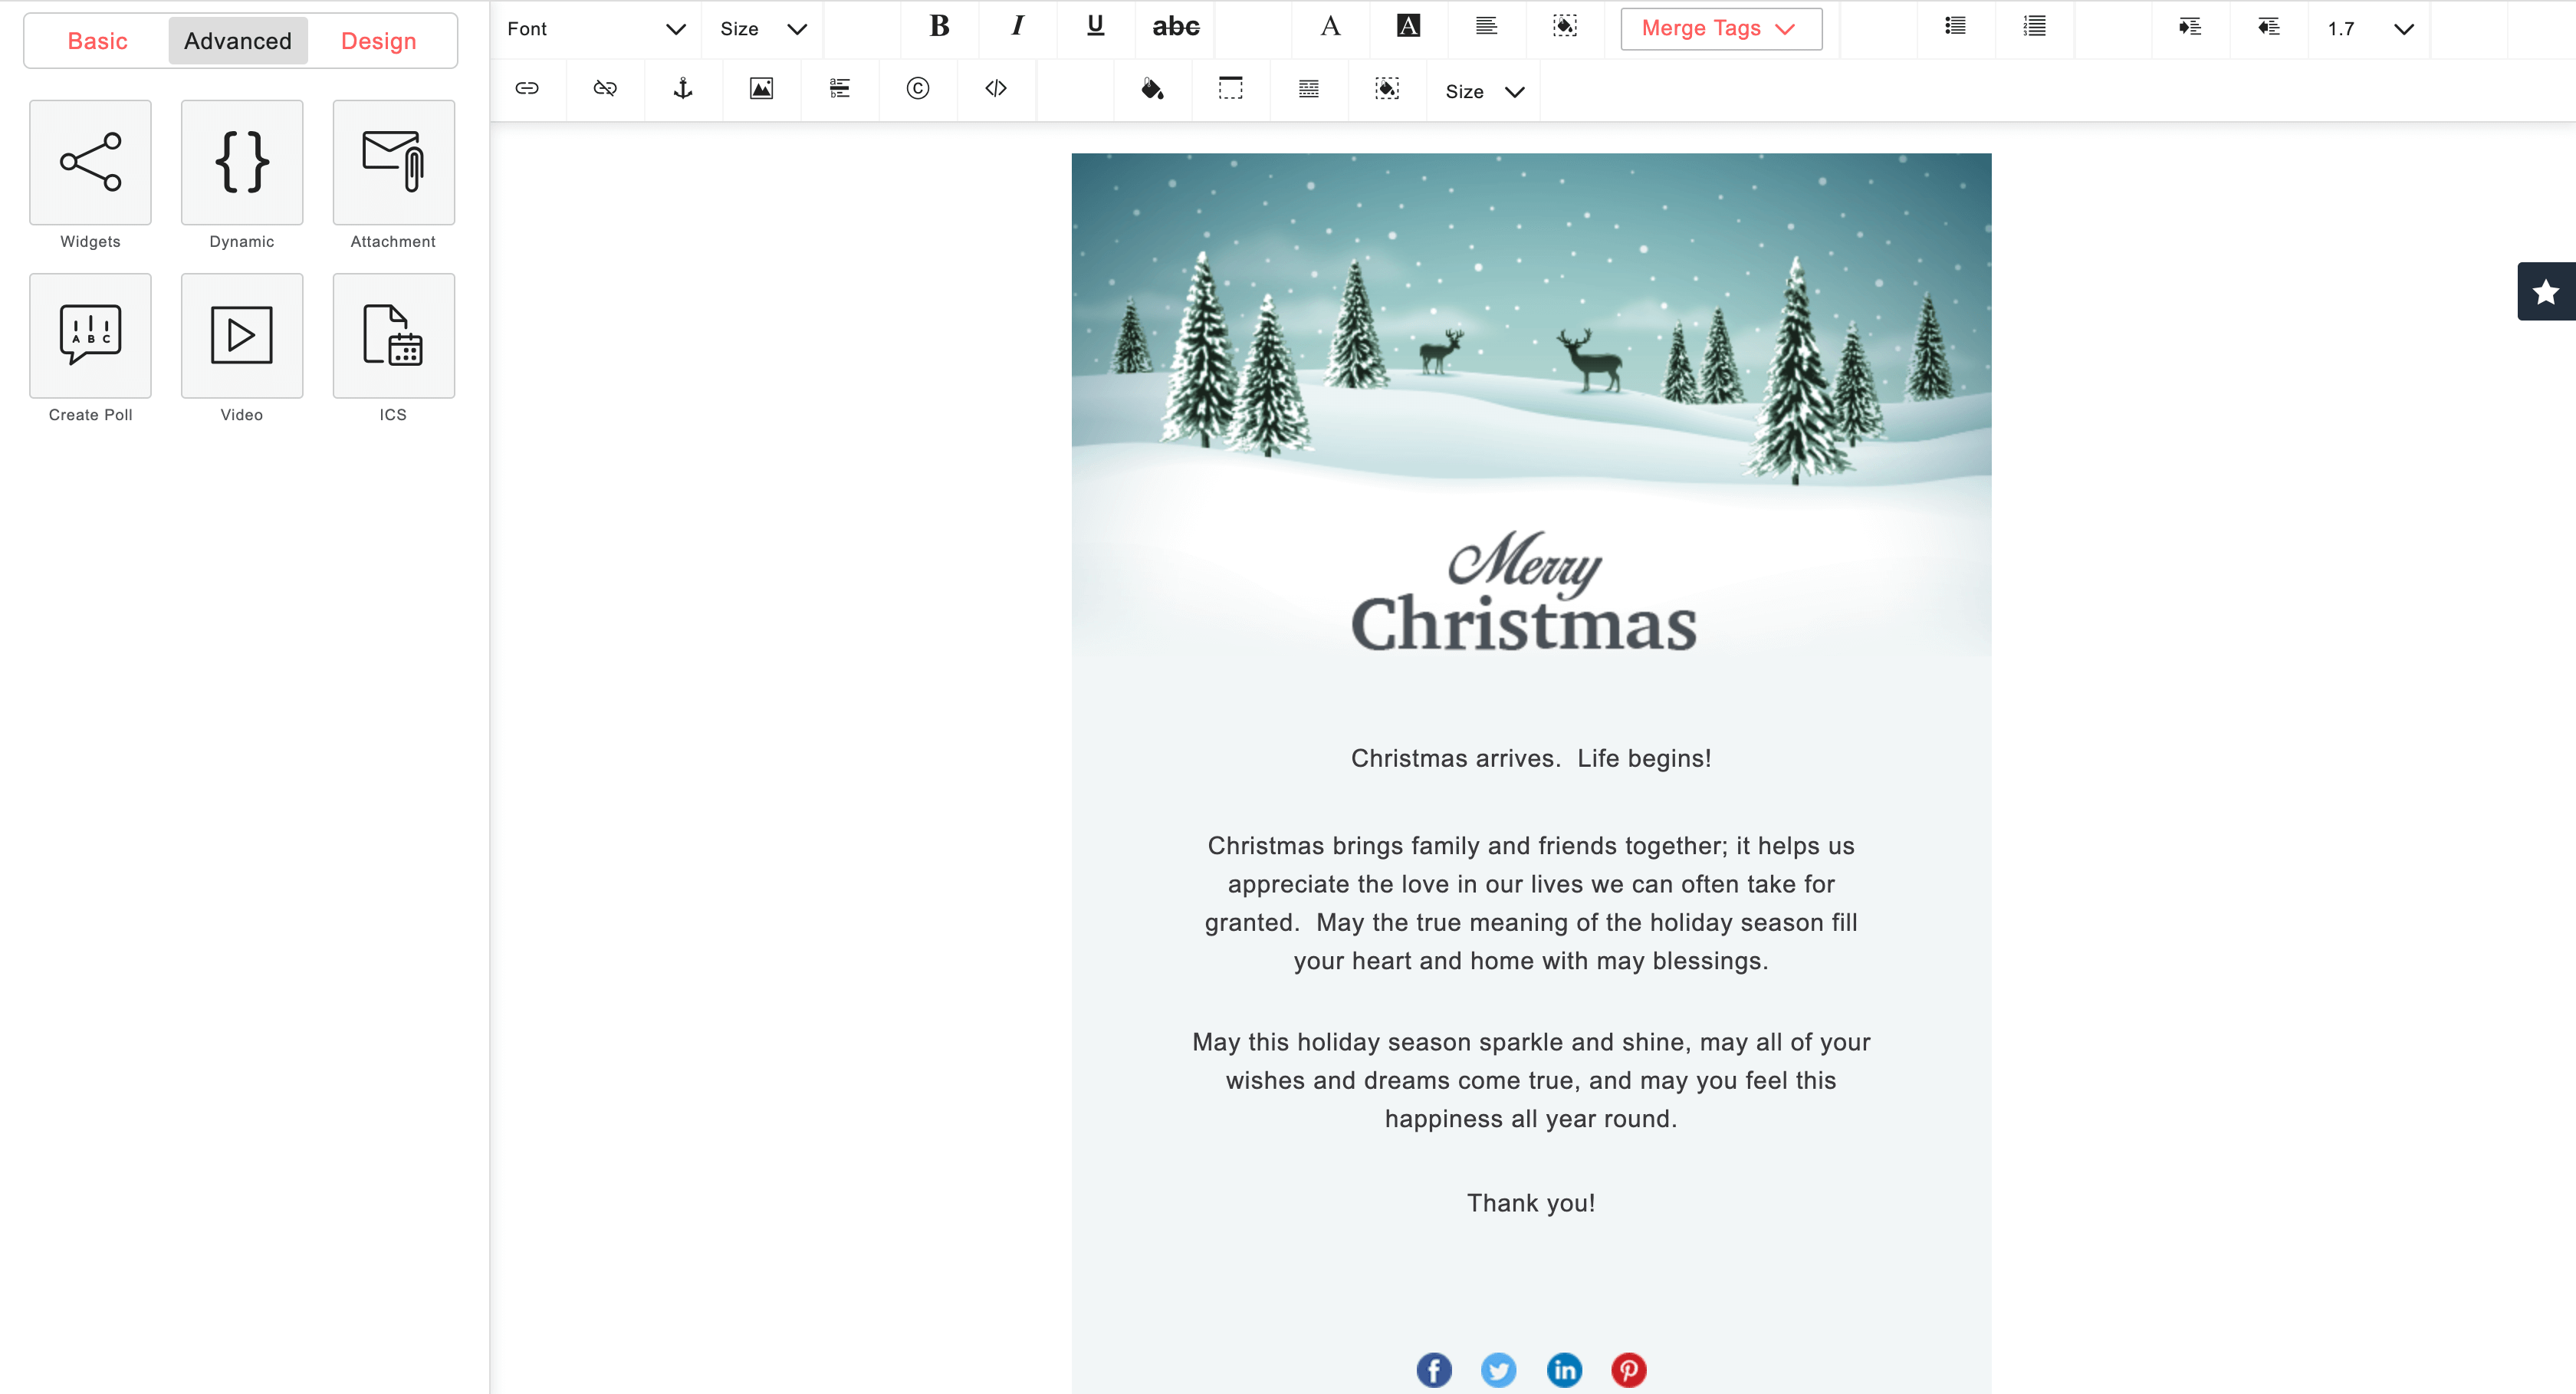This screenshot has width=2576, height=1394.
Task: Toggle bold formatting
Action: (939, 27)
